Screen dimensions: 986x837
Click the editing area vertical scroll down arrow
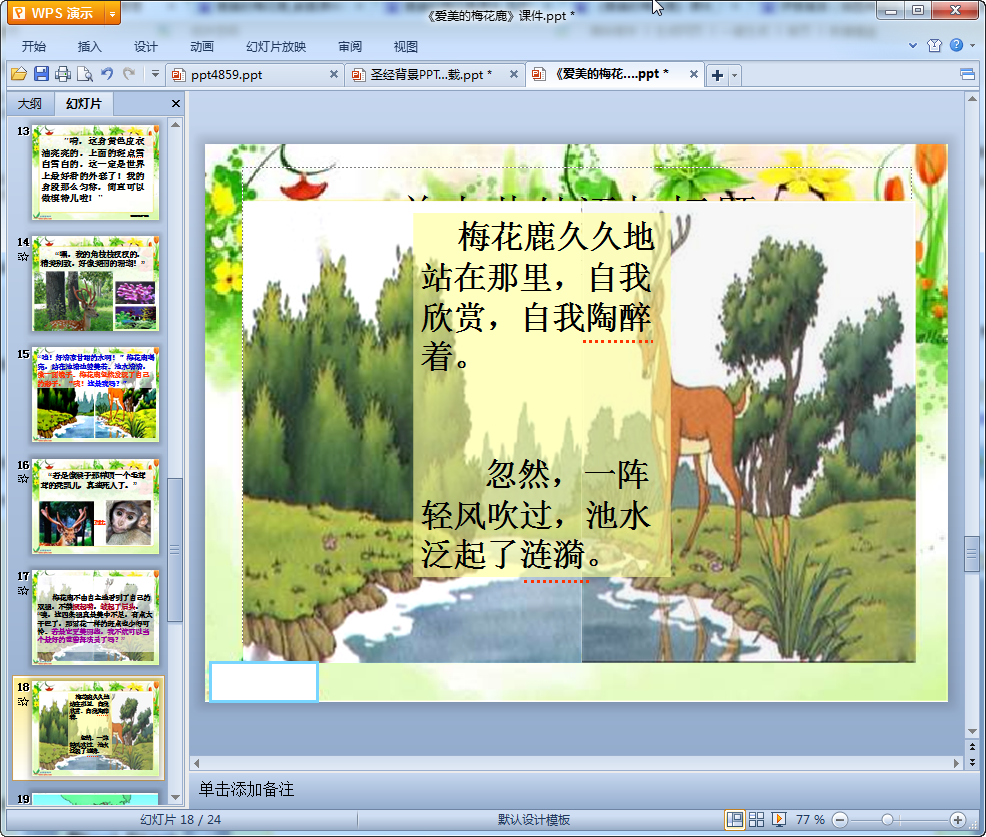pyautogui.click(x=972, y=731)
